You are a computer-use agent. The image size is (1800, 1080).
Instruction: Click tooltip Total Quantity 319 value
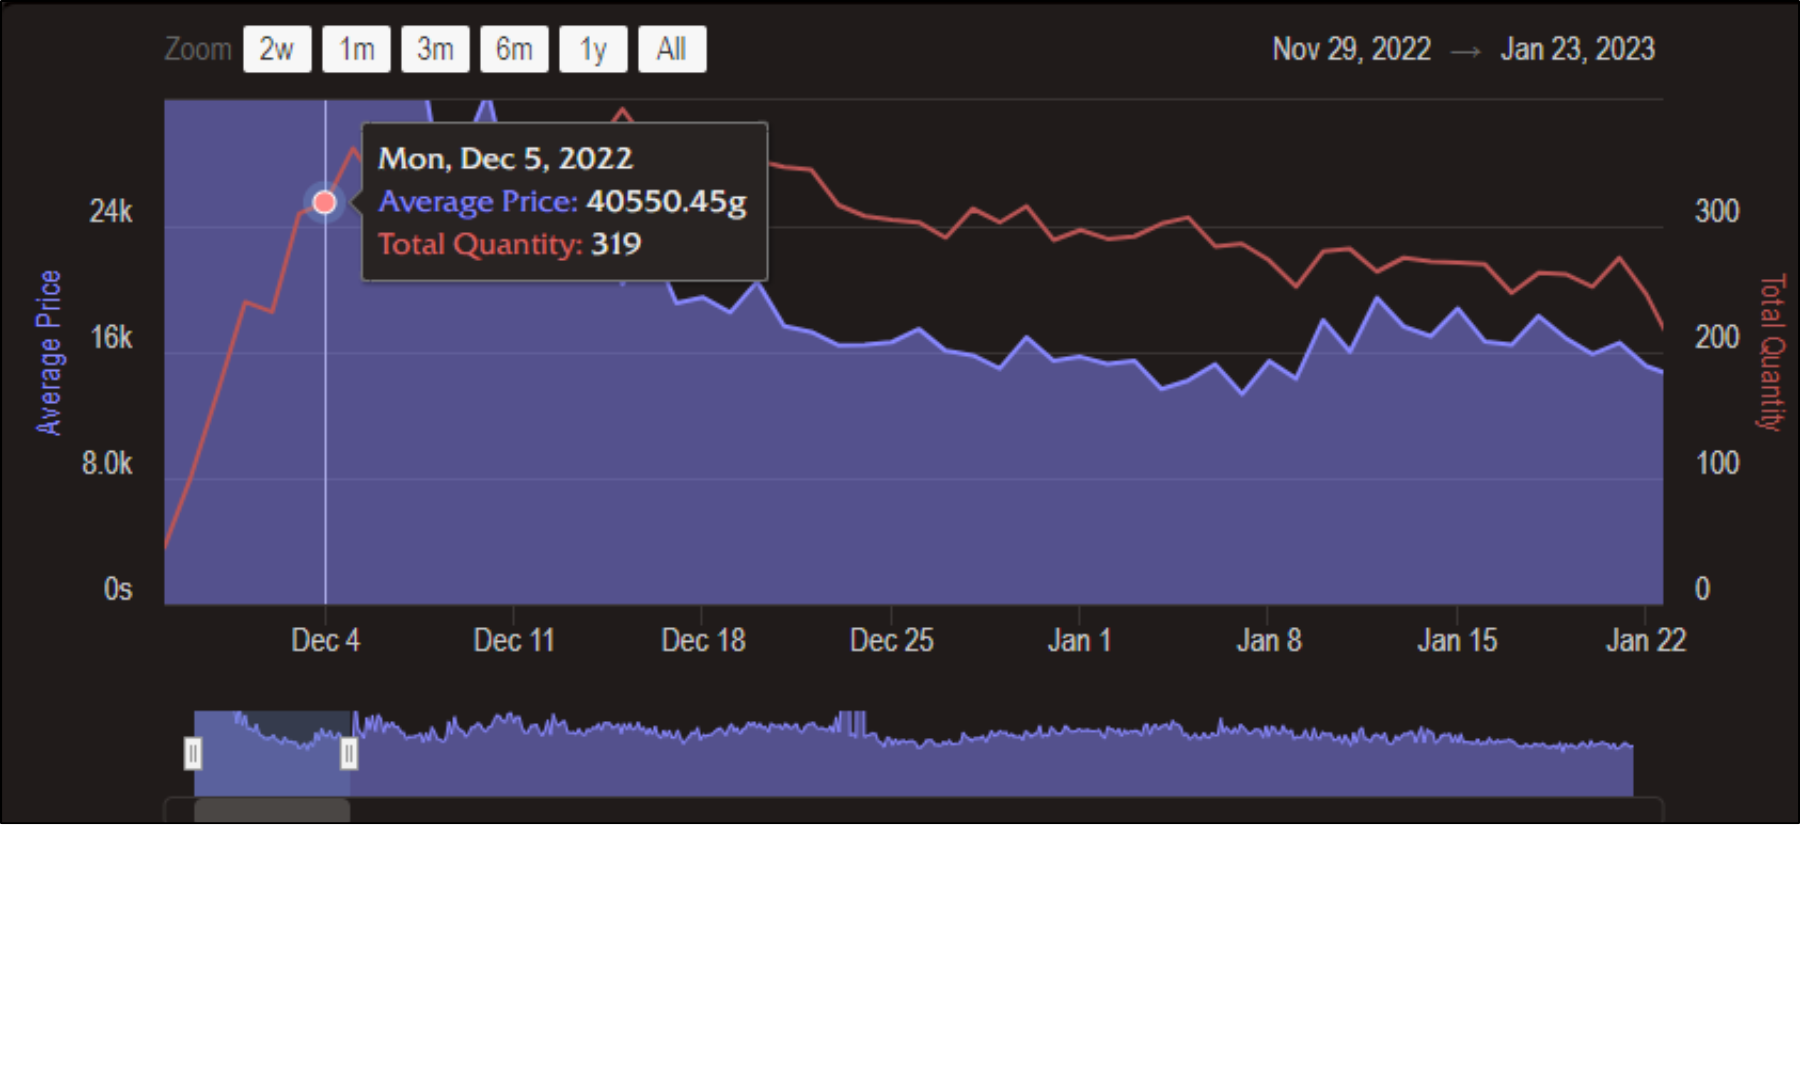click(616, 244)
